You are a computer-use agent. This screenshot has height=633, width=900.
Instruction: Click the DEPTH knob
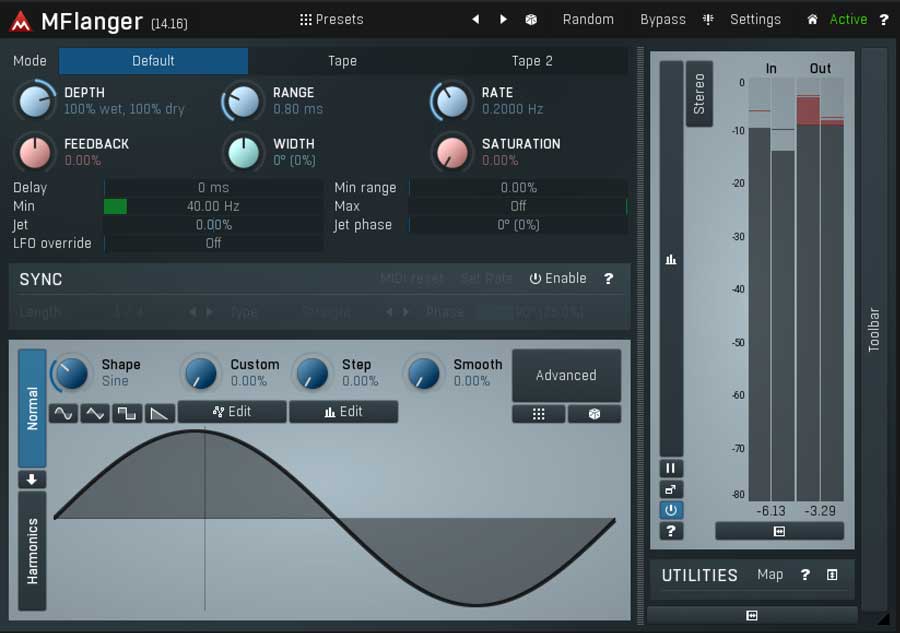click(35, 102)
